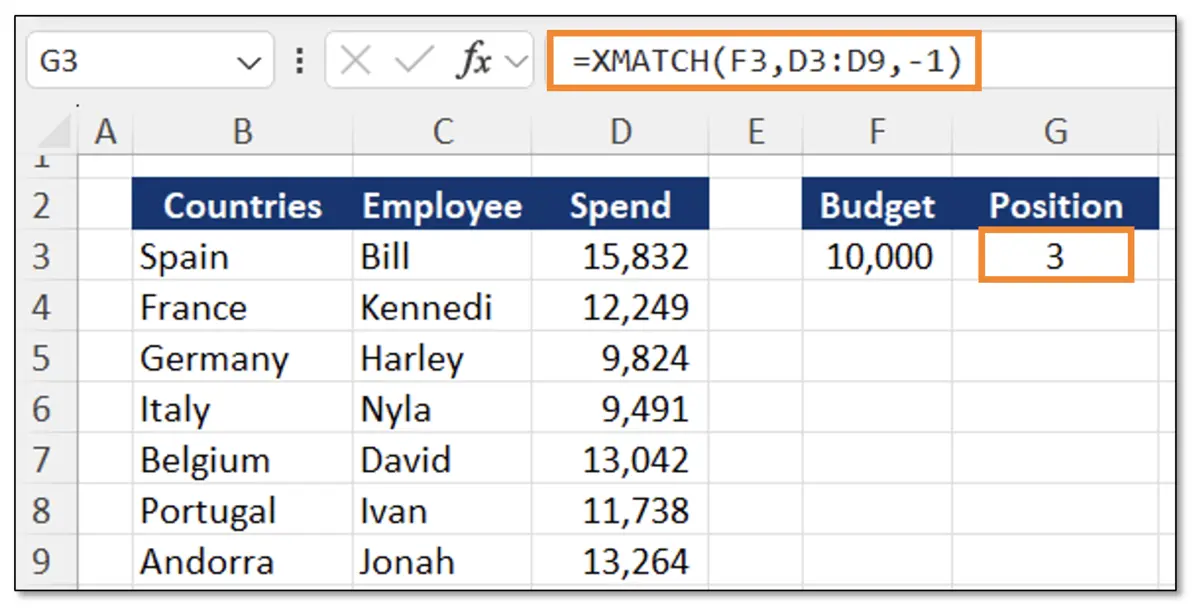Select the cell containing Jonah
Viewport: 1200px width, 612px height.
click(x=442, y=562)
